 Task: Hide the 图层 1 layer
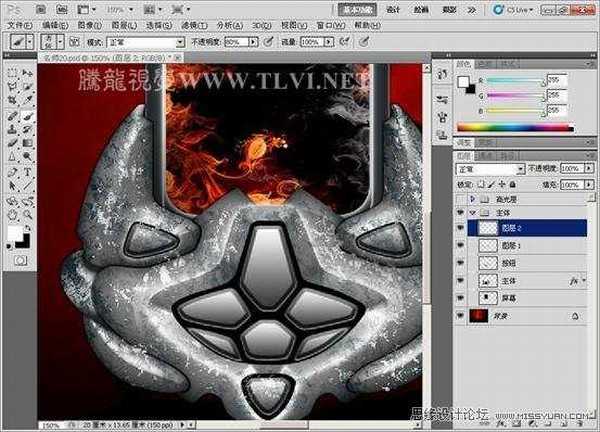[460, 245]
